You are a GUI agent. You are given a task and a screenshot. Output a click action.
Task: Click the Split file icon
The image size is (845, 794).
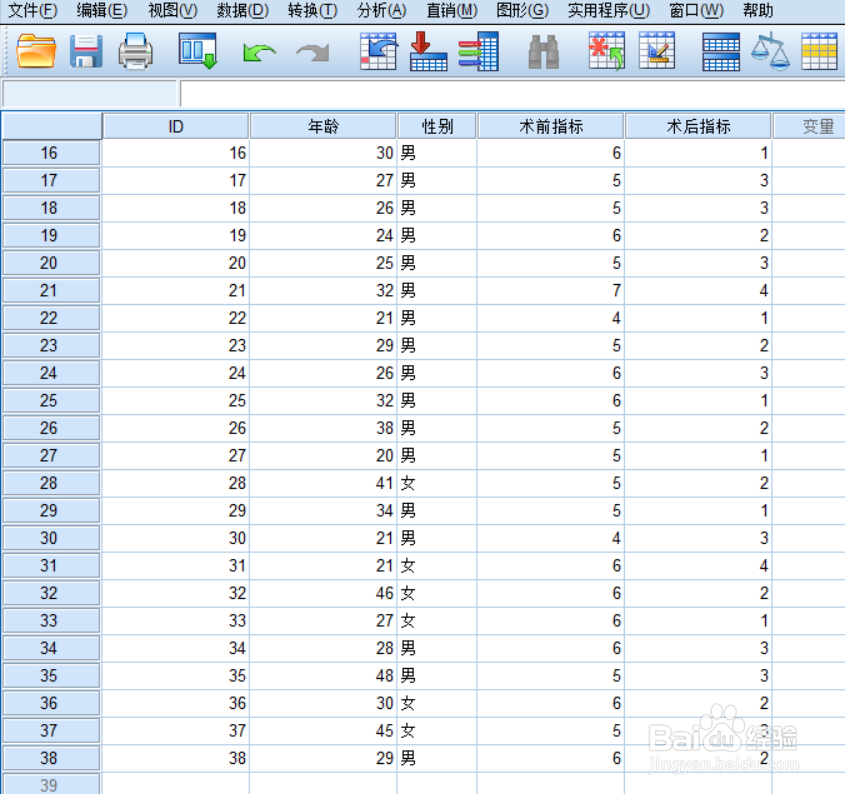[721, 52]
